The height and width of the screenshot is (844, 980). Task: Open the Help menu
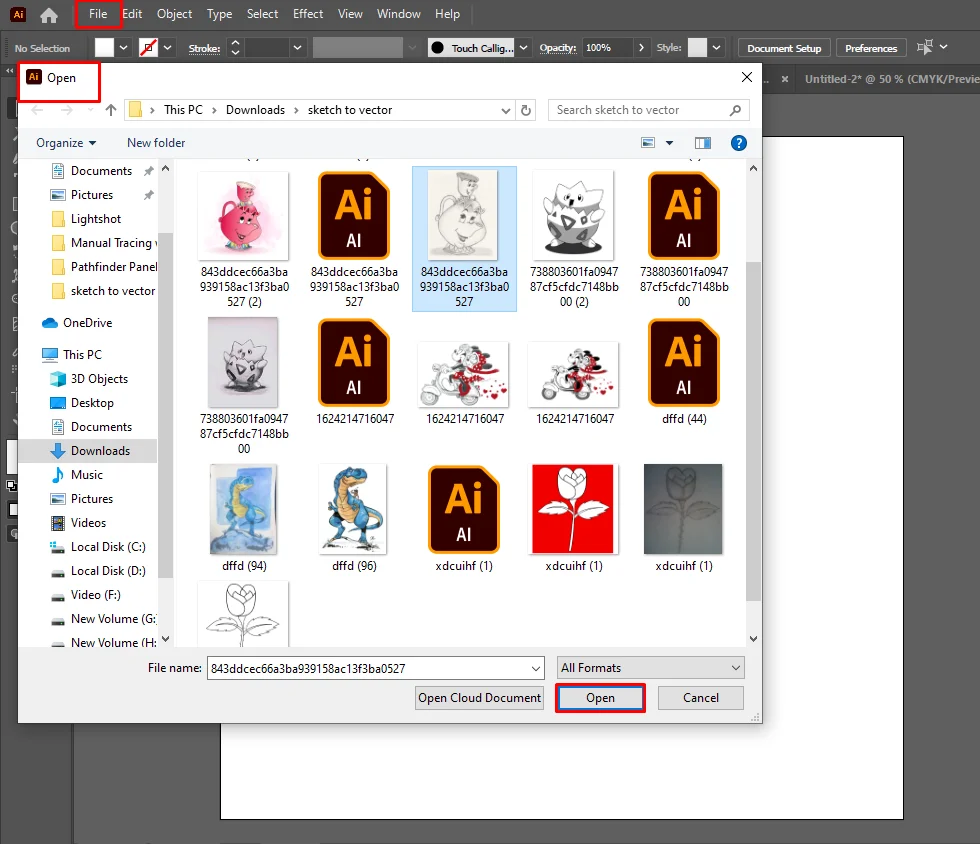(x=448, y=14)
